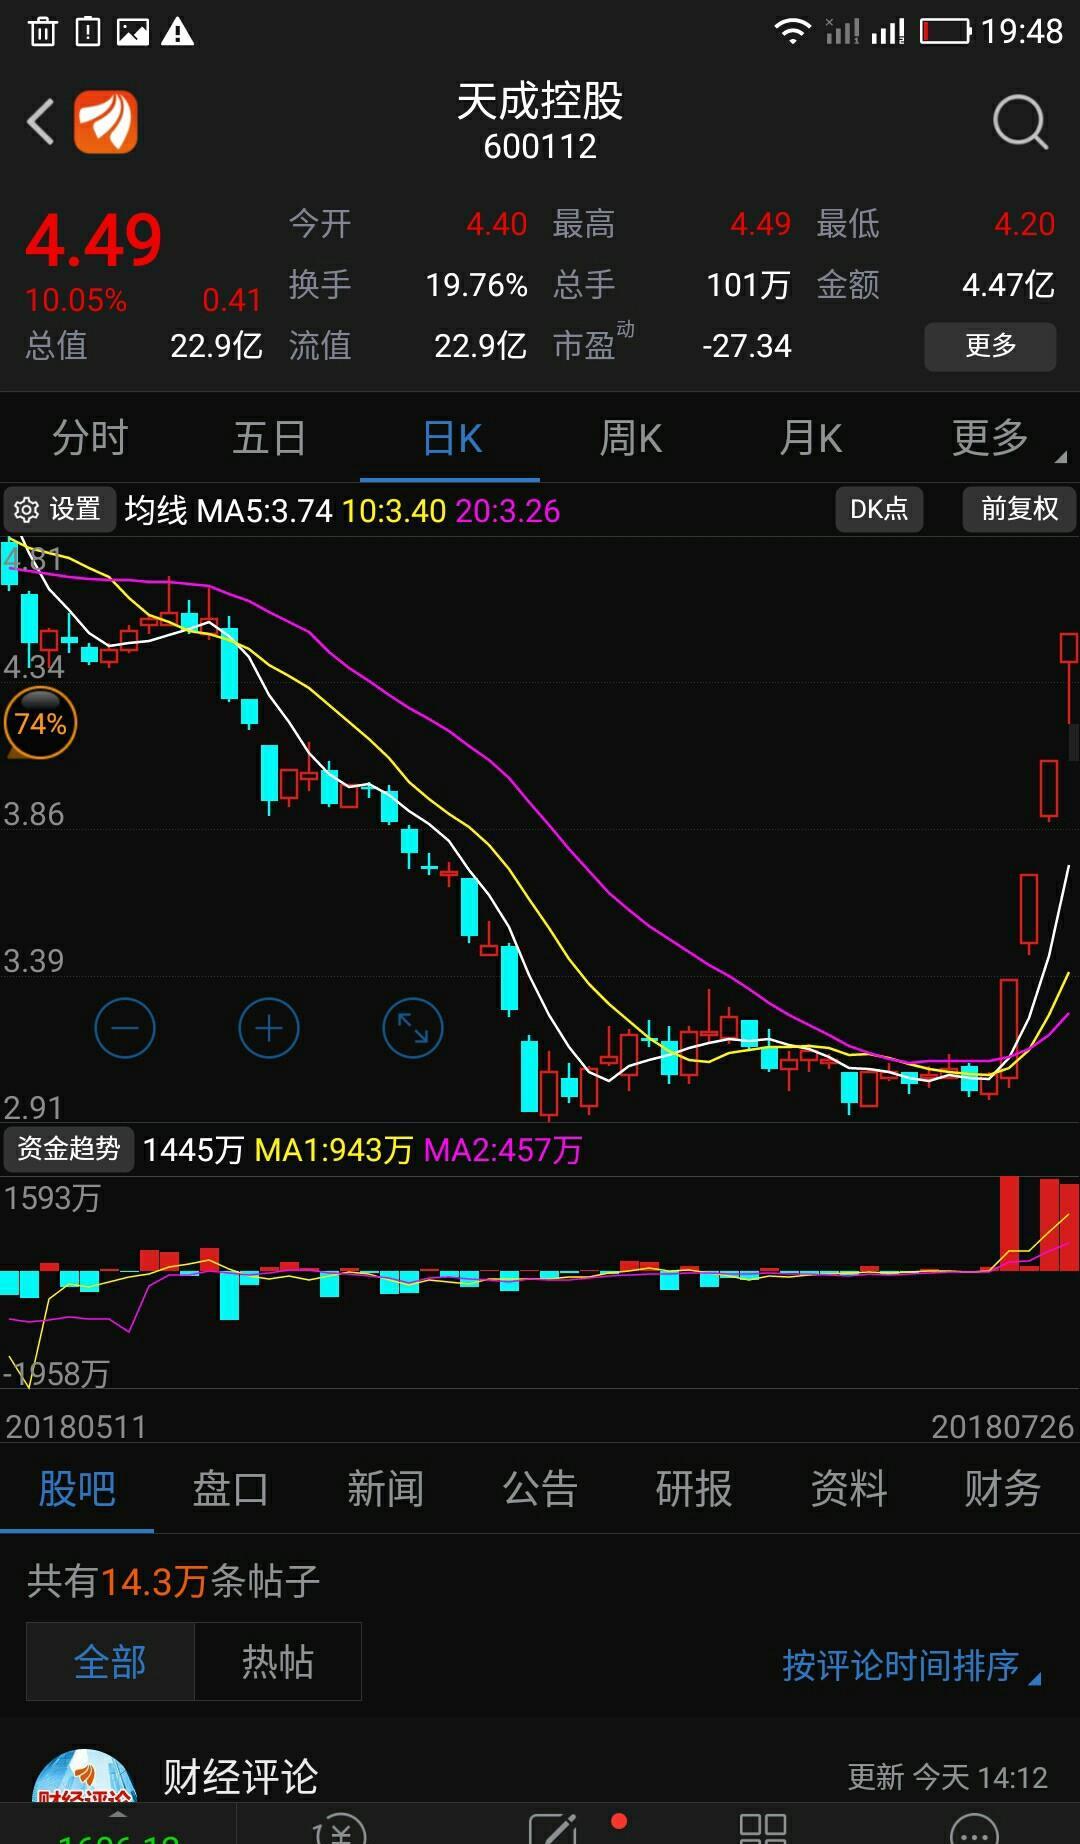
Task: Tap the back arrow icon
Action: [41, 122]
